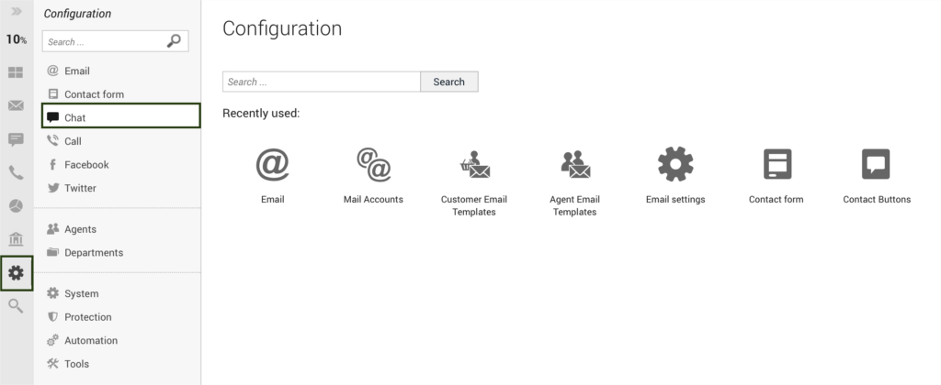Open Email settings gear icon

675,164
